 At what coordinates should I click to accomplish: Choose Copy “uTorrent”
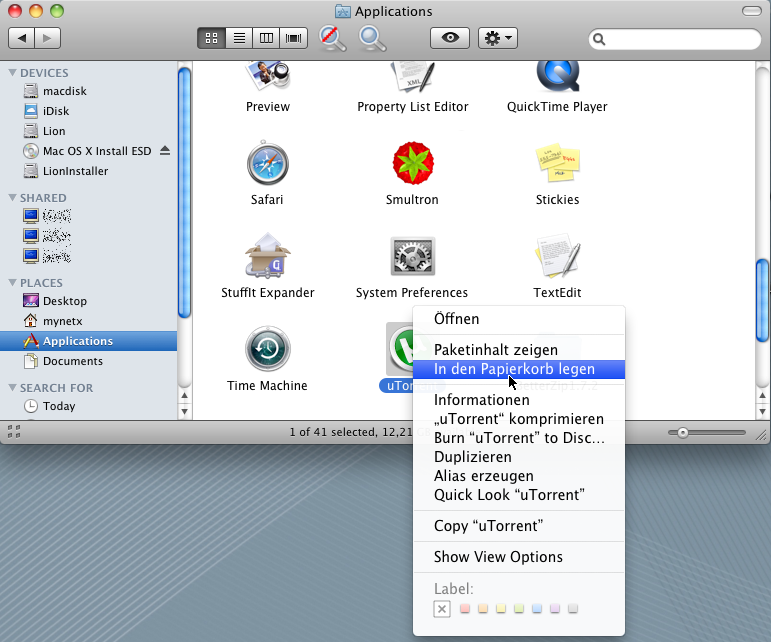click(519, 526)
